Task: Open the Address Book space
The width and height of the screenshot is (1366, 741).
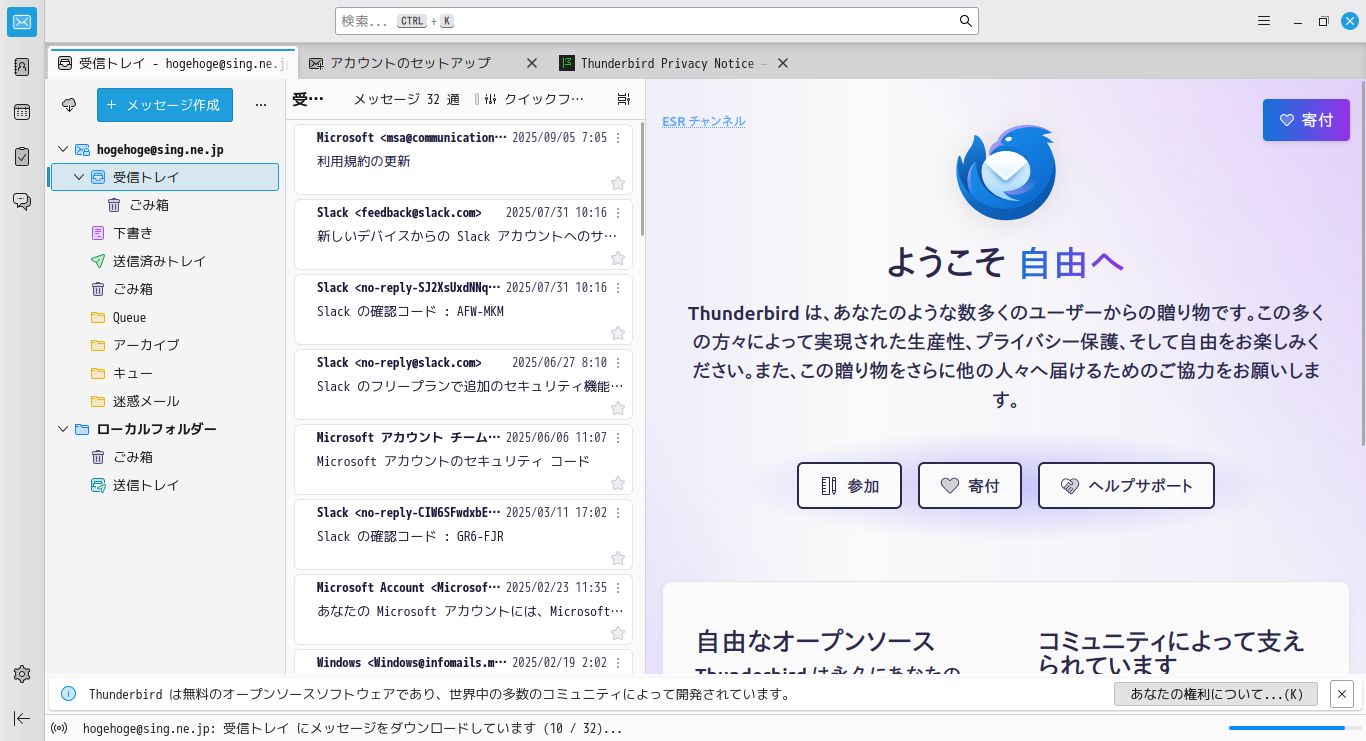Action: (x=21, y=66)
